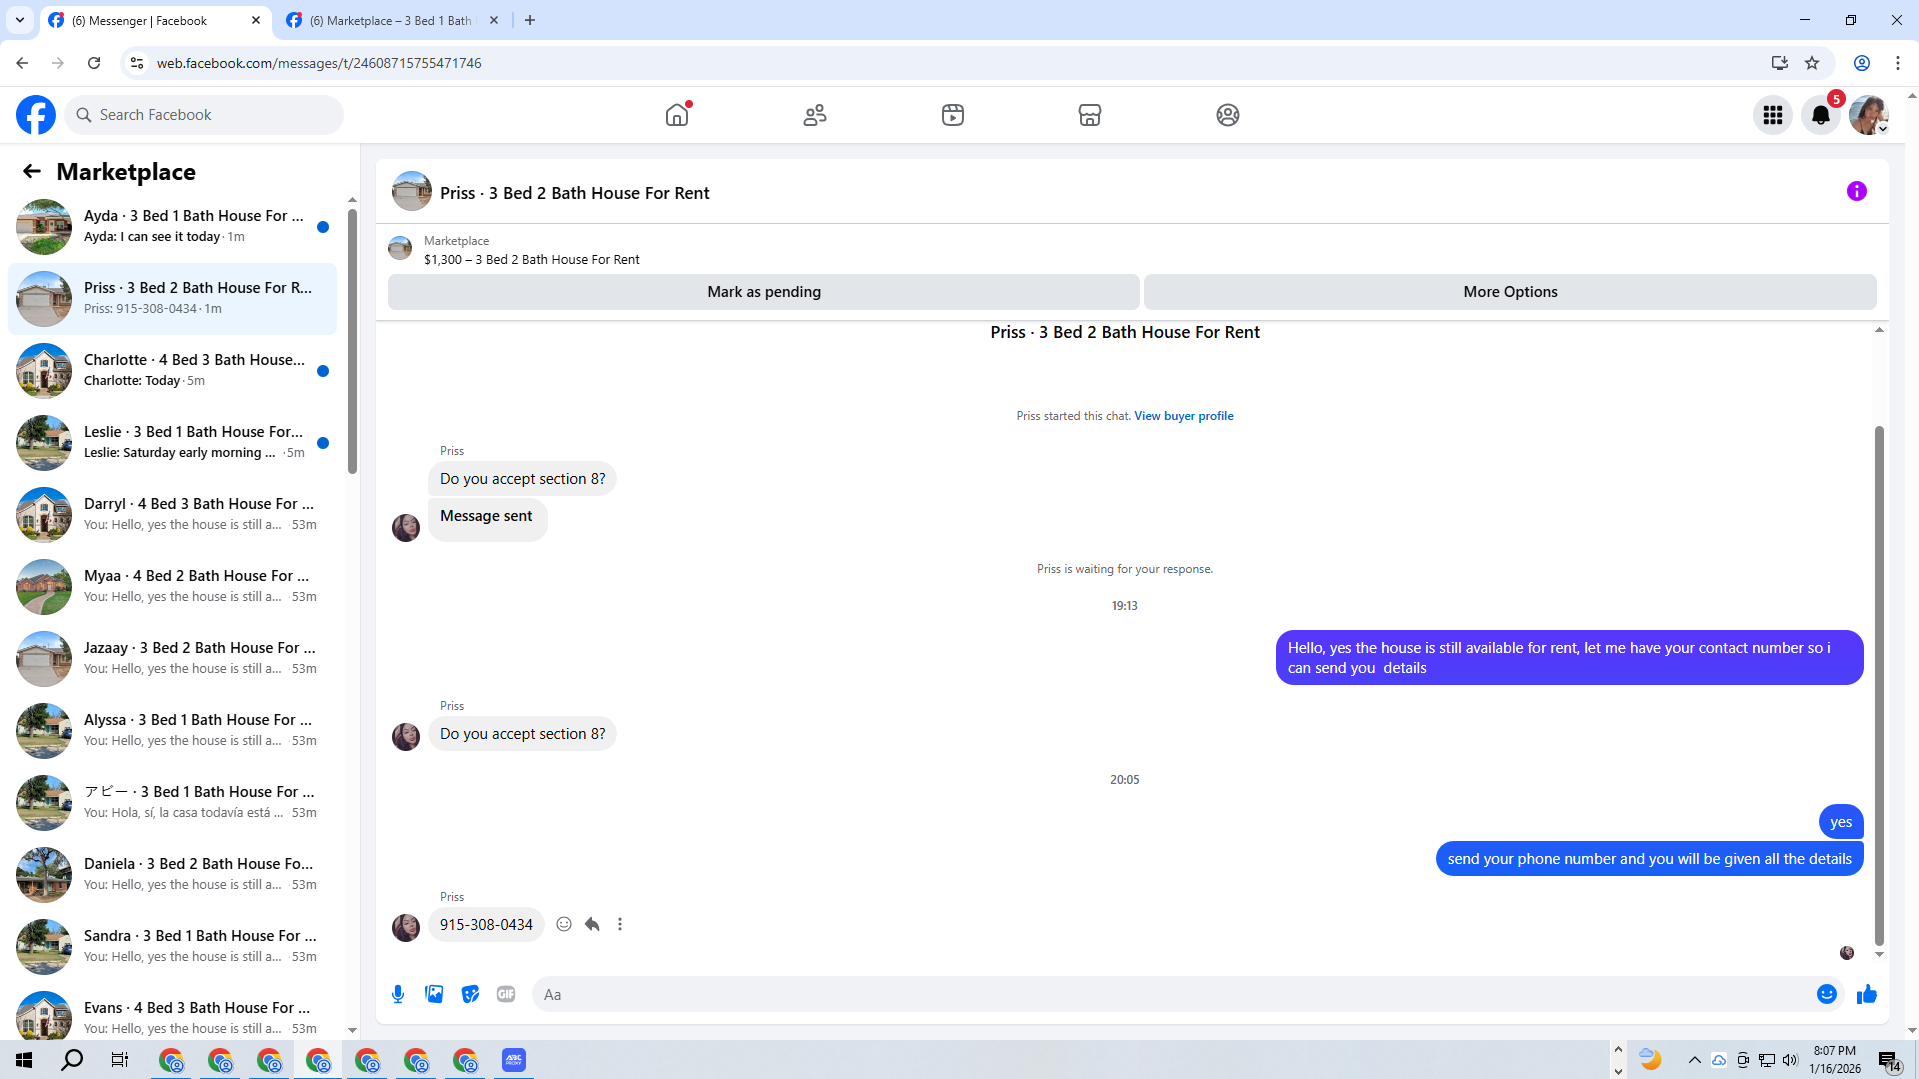The image size is (1919, 1079).
Task: Show hidden system tray icons
Action: [x=1694, y=1060]
